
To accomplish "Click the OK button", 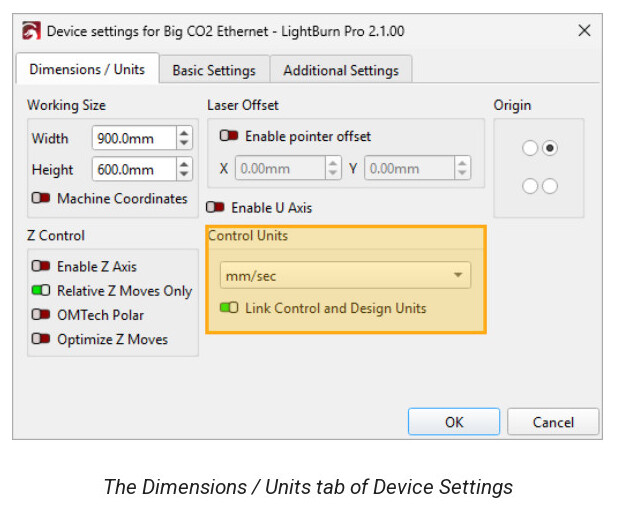I will (x=454, y=422).
